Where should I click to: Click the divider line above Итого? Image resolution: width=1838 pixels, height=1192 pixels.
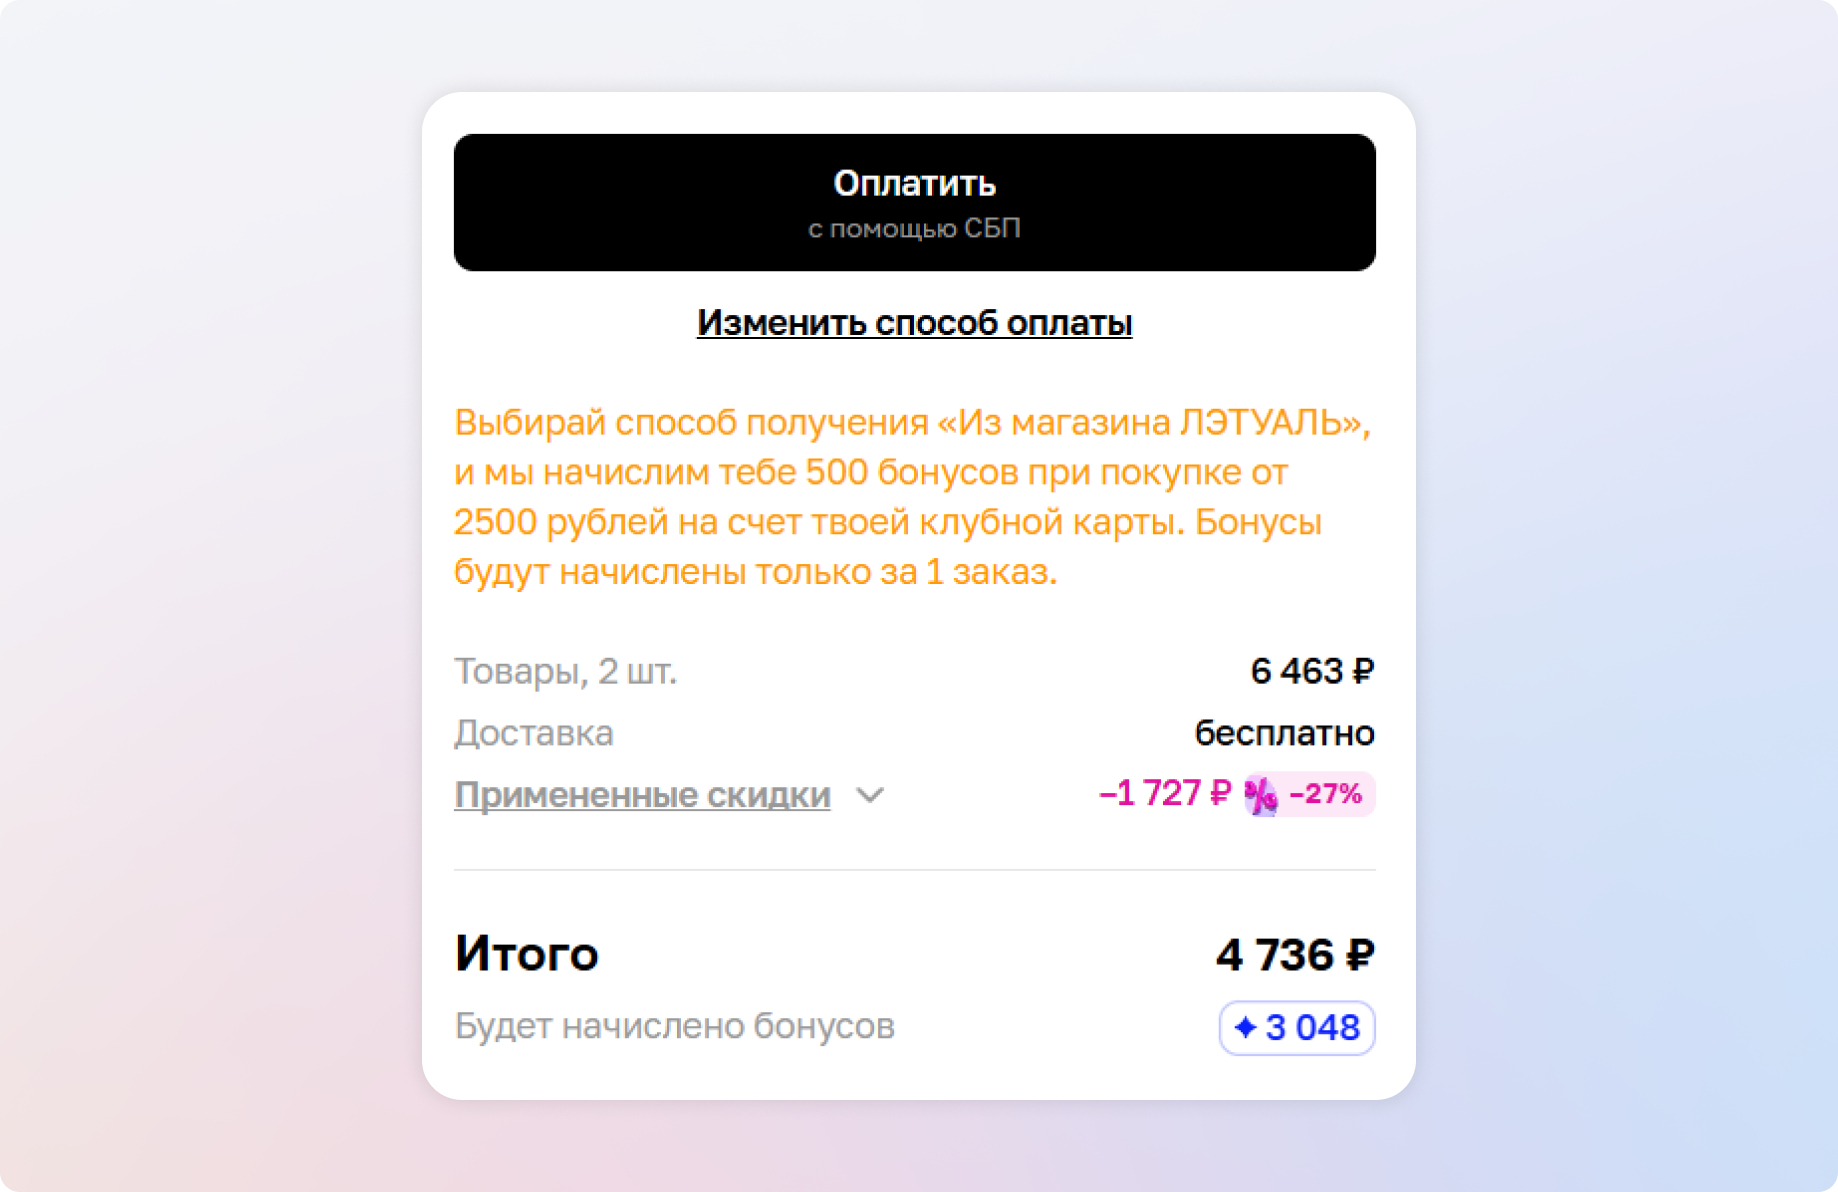pos(914,870)
